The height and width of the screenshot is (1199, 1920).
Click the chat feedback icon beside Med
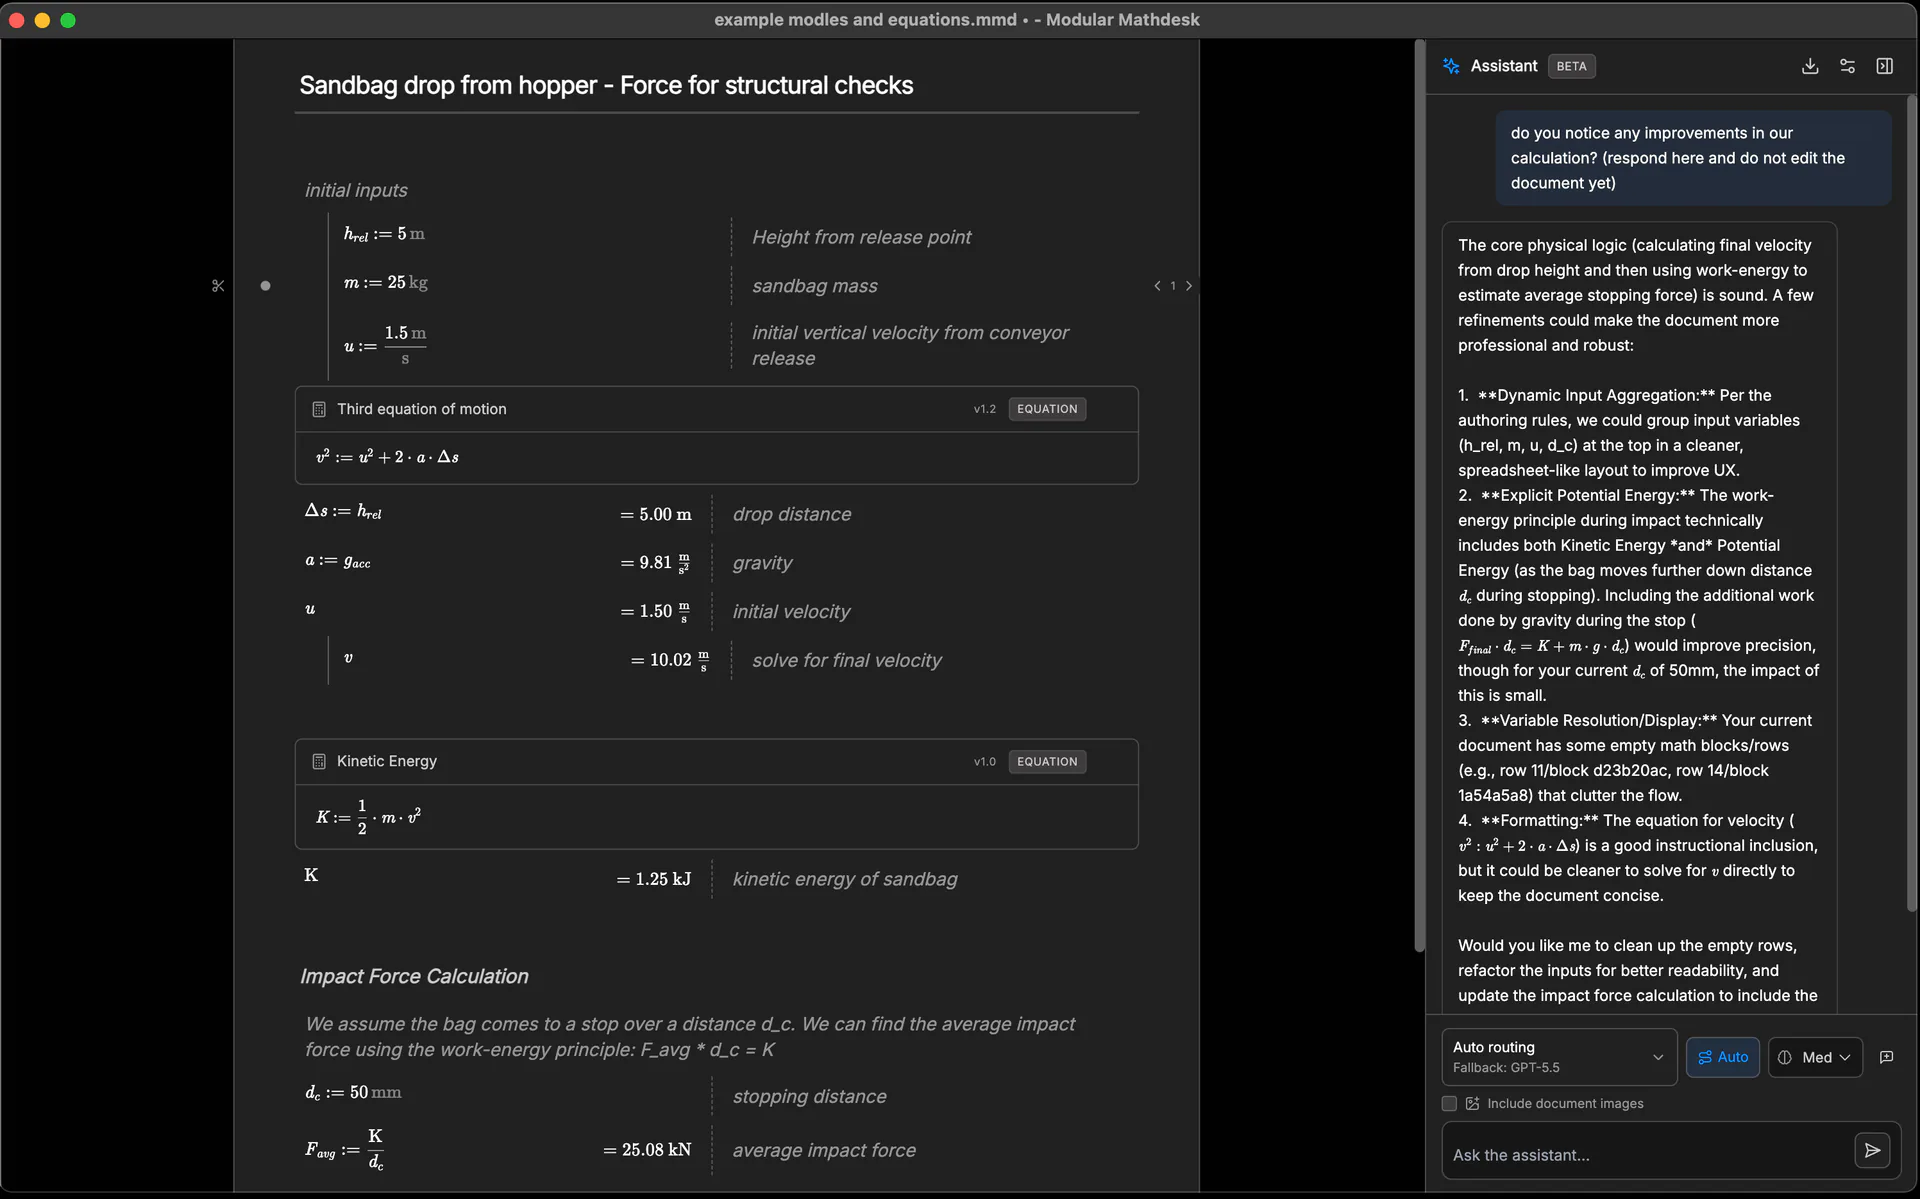pyautogui.click(x=1887, y=1057)
